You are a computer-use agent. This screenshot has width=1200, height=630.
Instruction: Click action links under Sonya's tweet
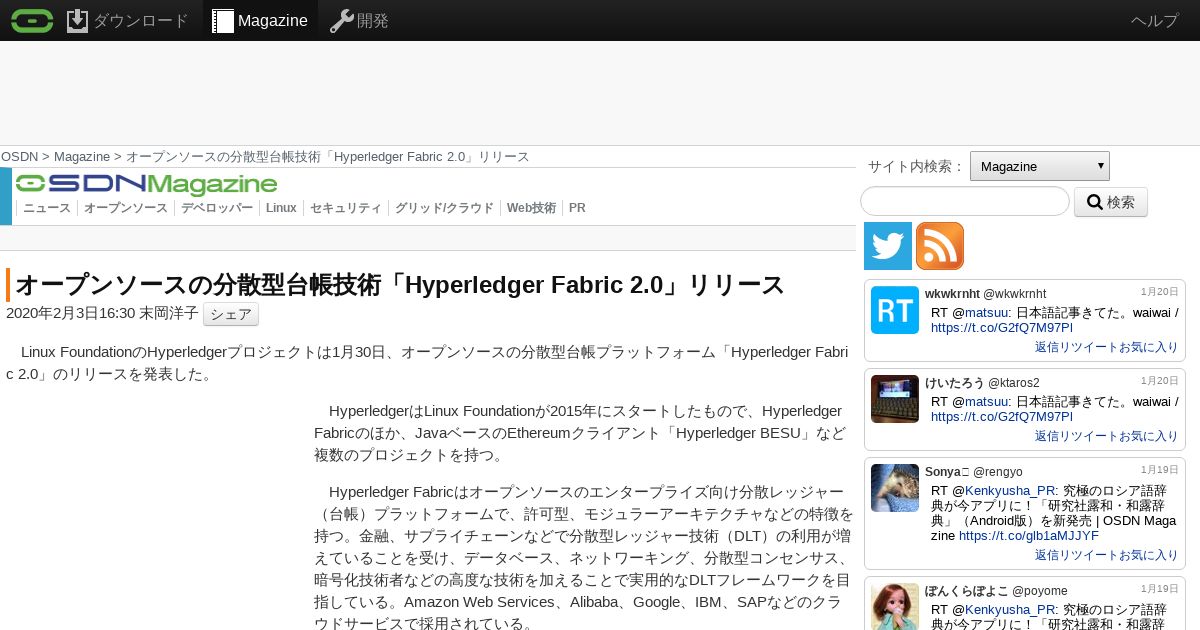[1106, 555]
